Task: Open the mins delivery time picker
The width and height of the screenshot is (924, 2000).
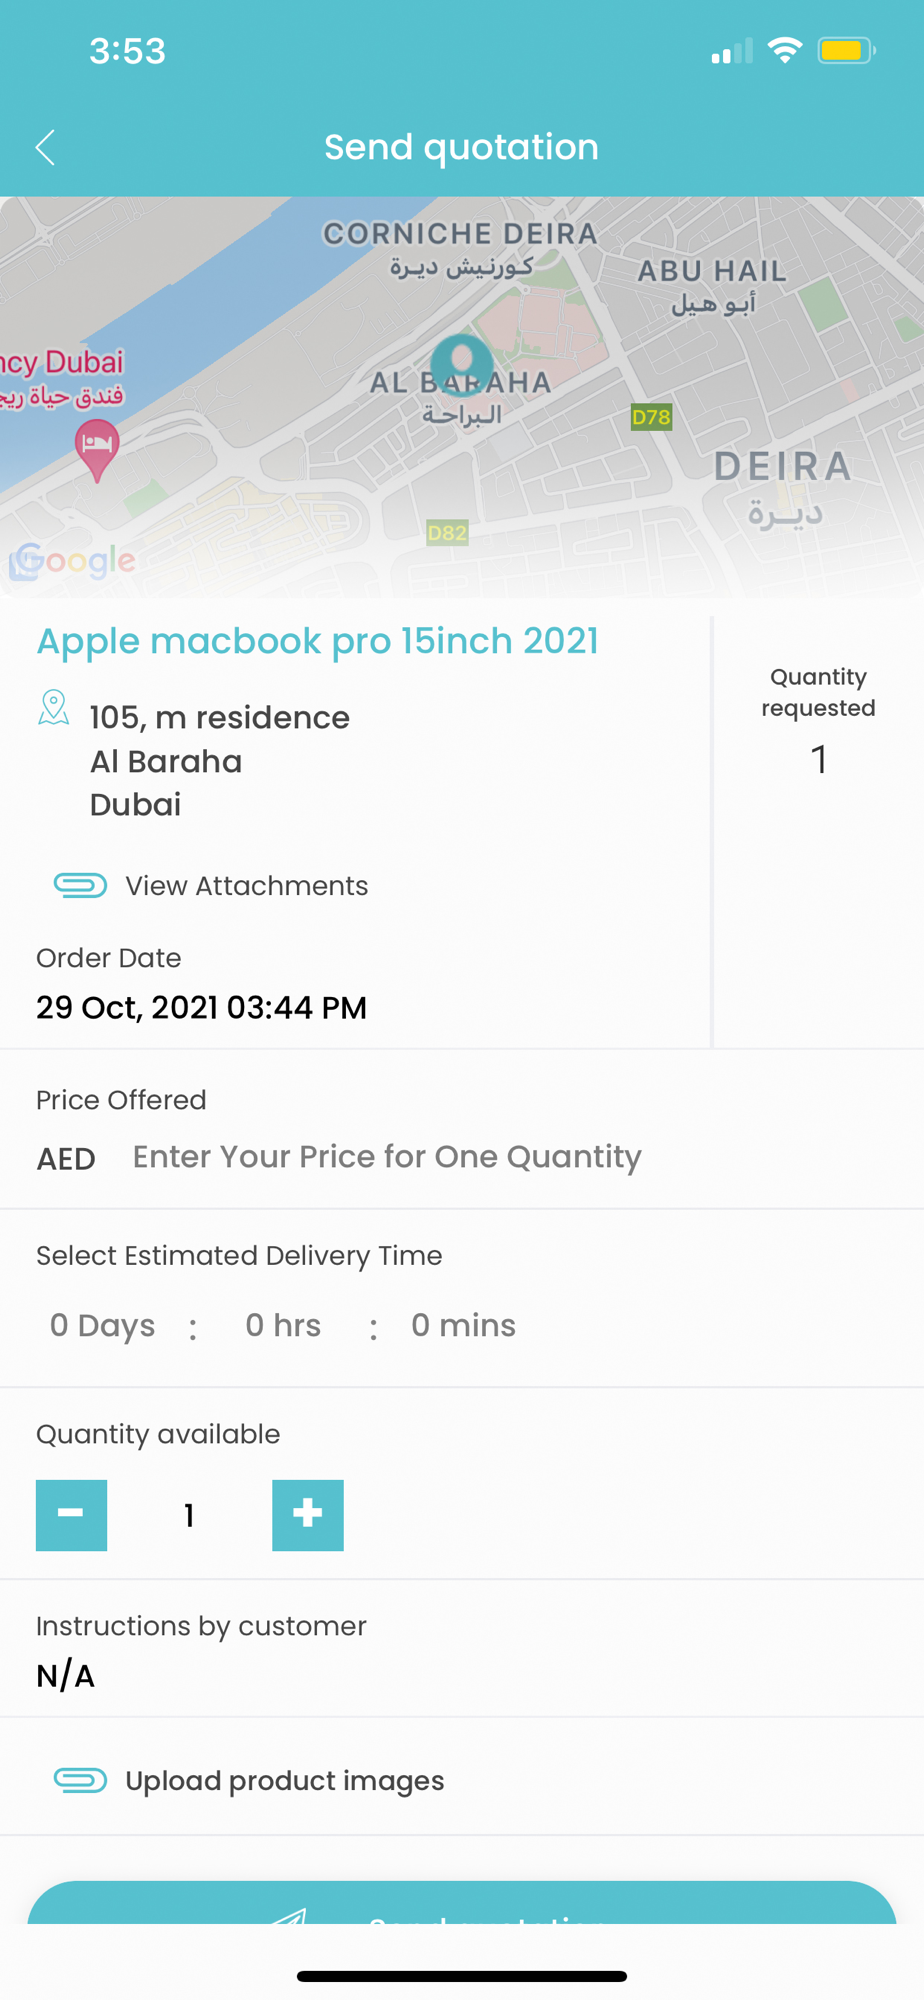Action: (x=463, y=1325)
